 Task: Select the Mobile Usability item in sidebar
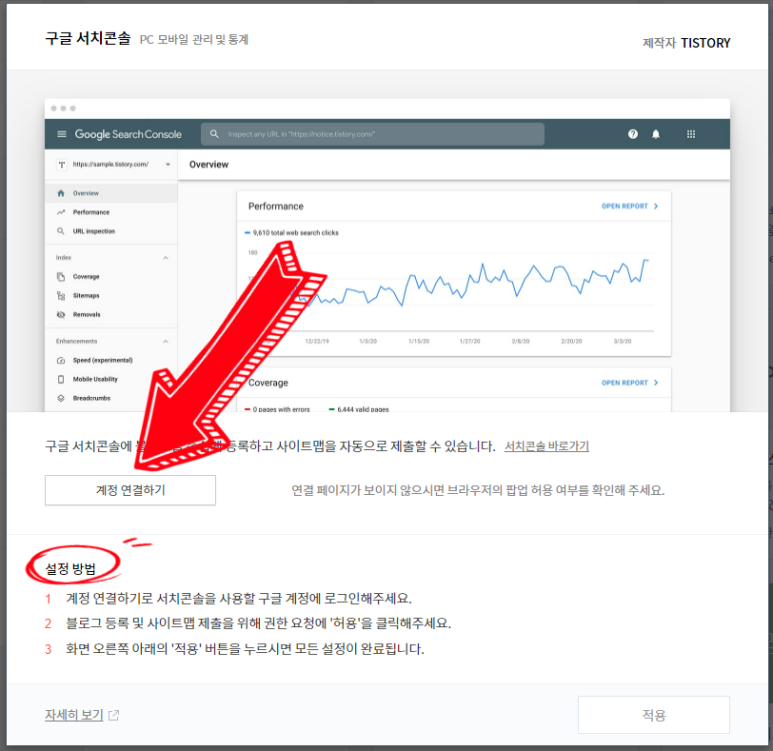tap(96, 379)
